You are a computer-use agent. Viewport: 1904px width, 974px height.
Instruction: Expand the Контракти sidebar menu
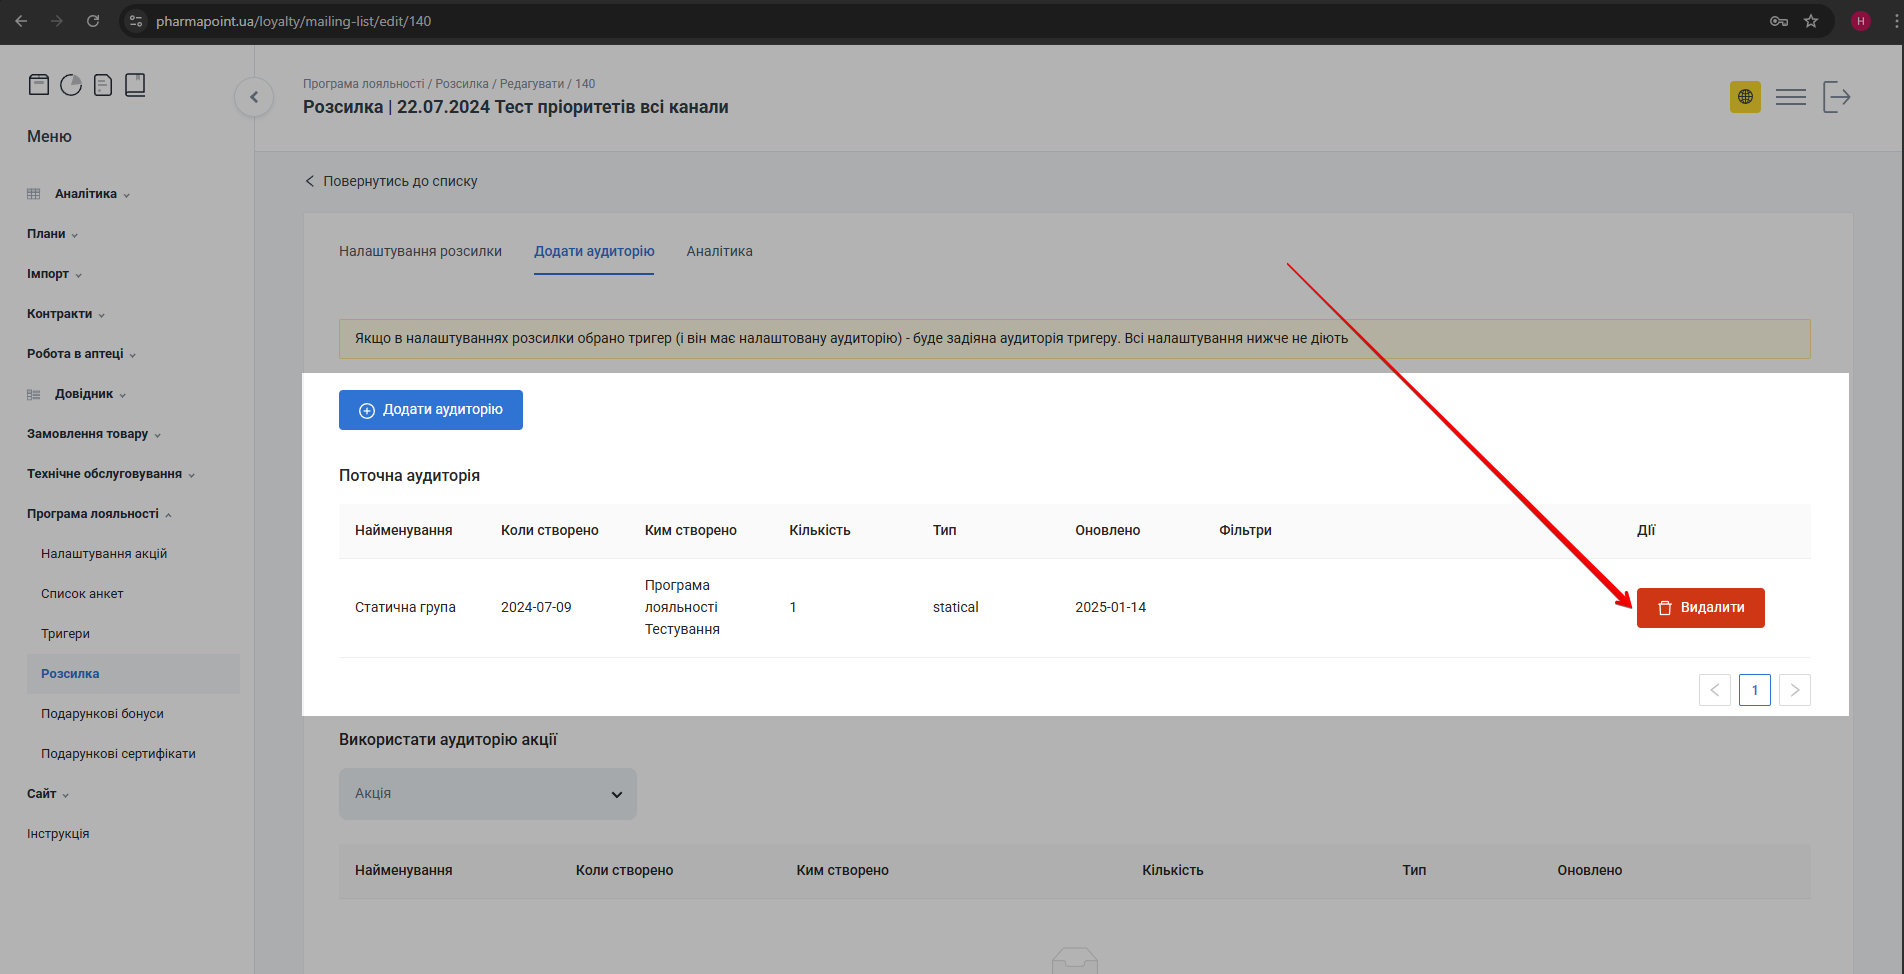(x=66, y=314)
